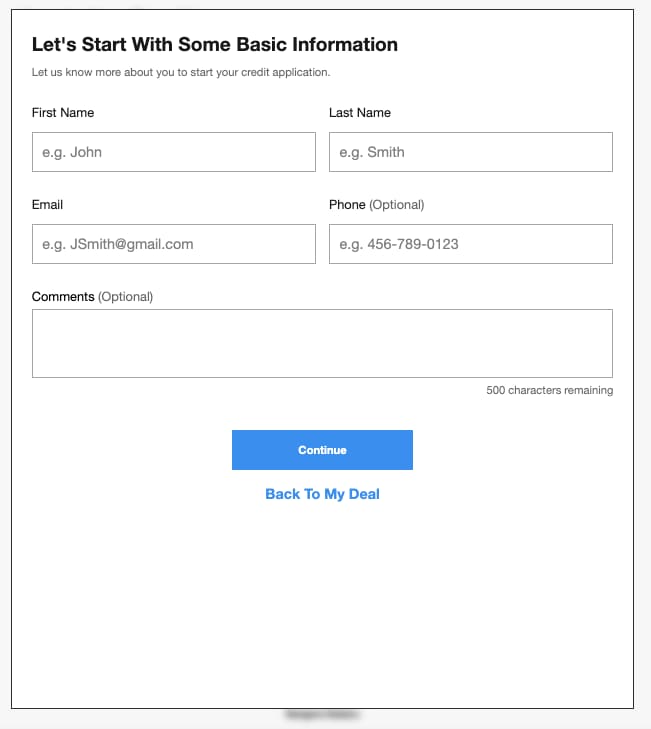The image size is (651, 729).
Task: Click empty dialog area below Back link
Action: 322,604
